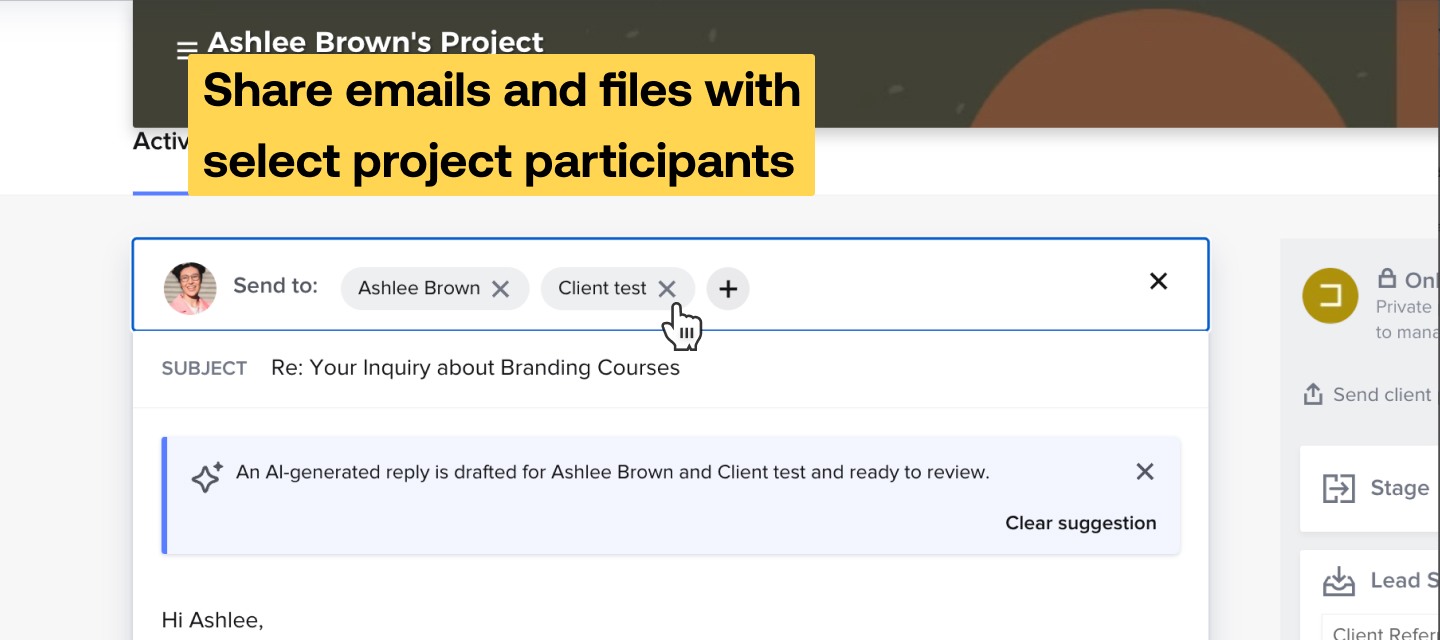
Task: Switch to the Activity tab
Action: (x=161, y=141)
